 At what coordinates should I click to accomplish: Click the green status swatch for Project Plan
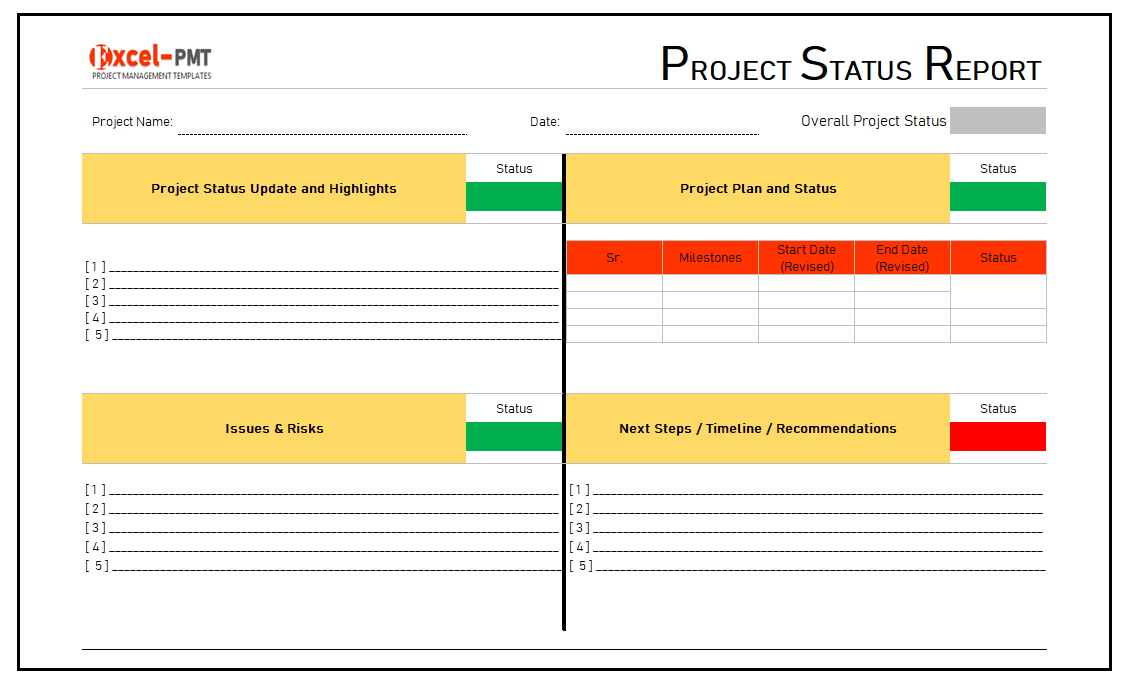coord(997,196)
